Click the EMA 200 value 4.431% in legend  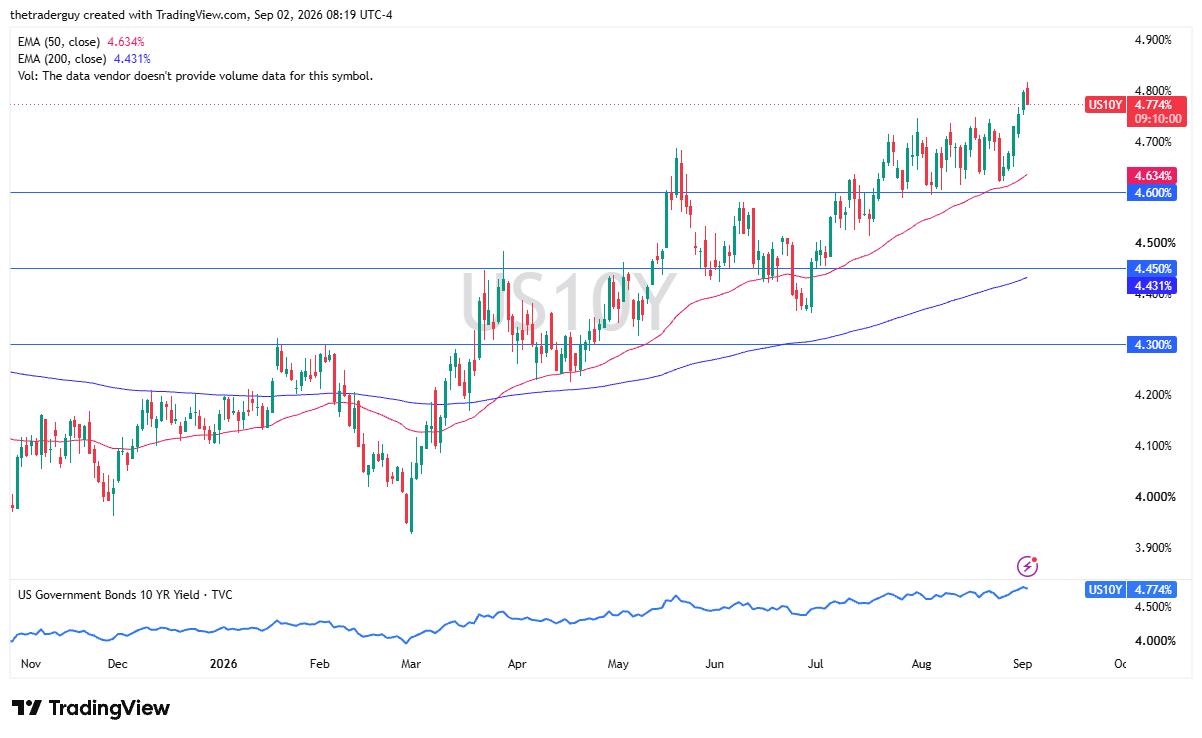133,59
